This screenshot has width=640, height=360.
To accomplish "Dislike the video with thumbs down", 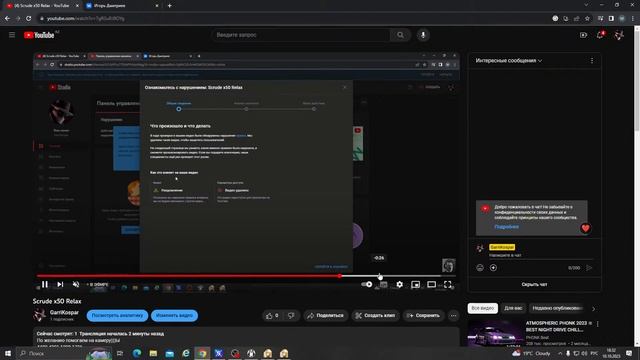I will (x=291, y=316).
